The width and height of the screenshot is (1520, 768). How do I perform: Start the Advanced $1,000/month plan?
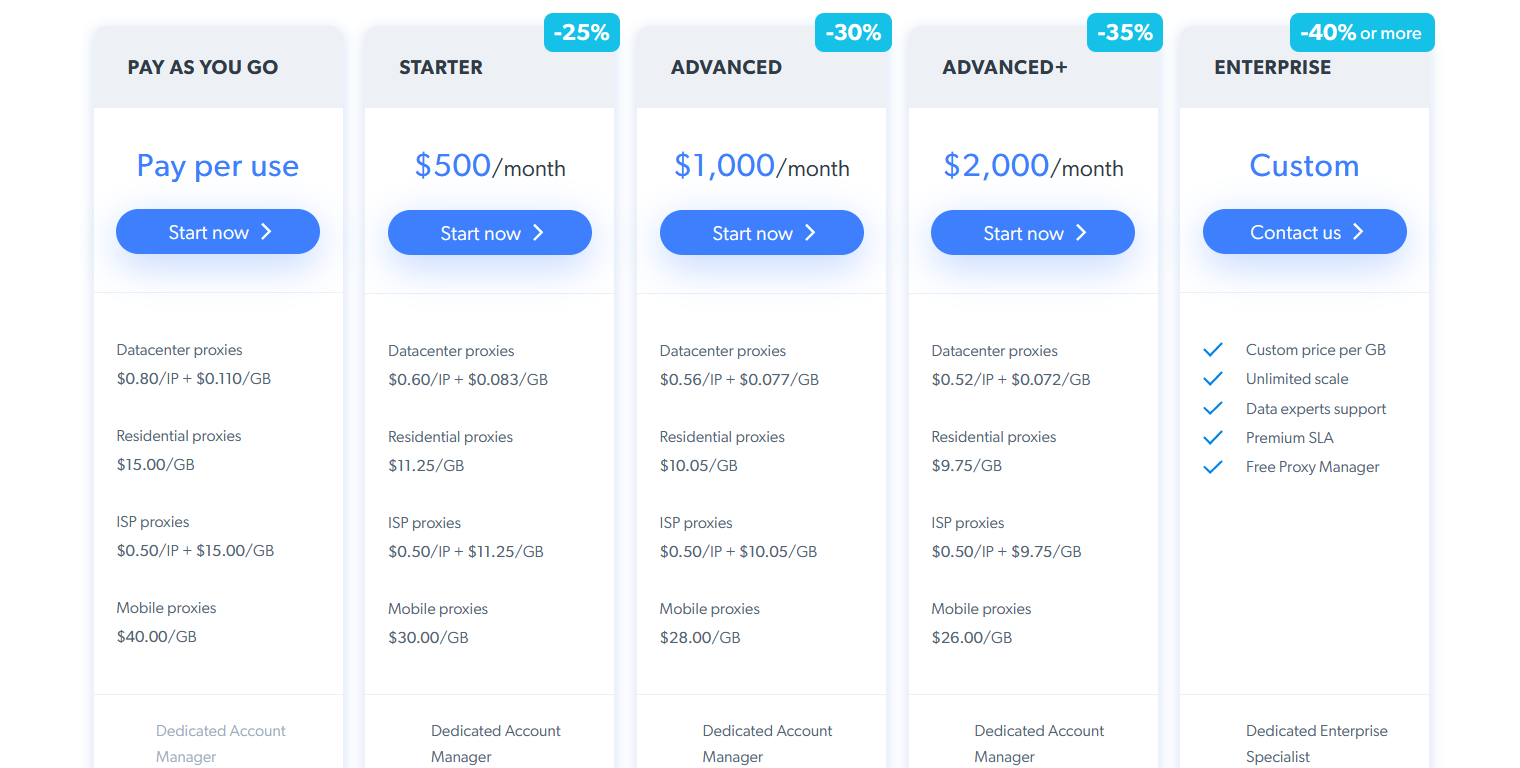coord(762,233)
